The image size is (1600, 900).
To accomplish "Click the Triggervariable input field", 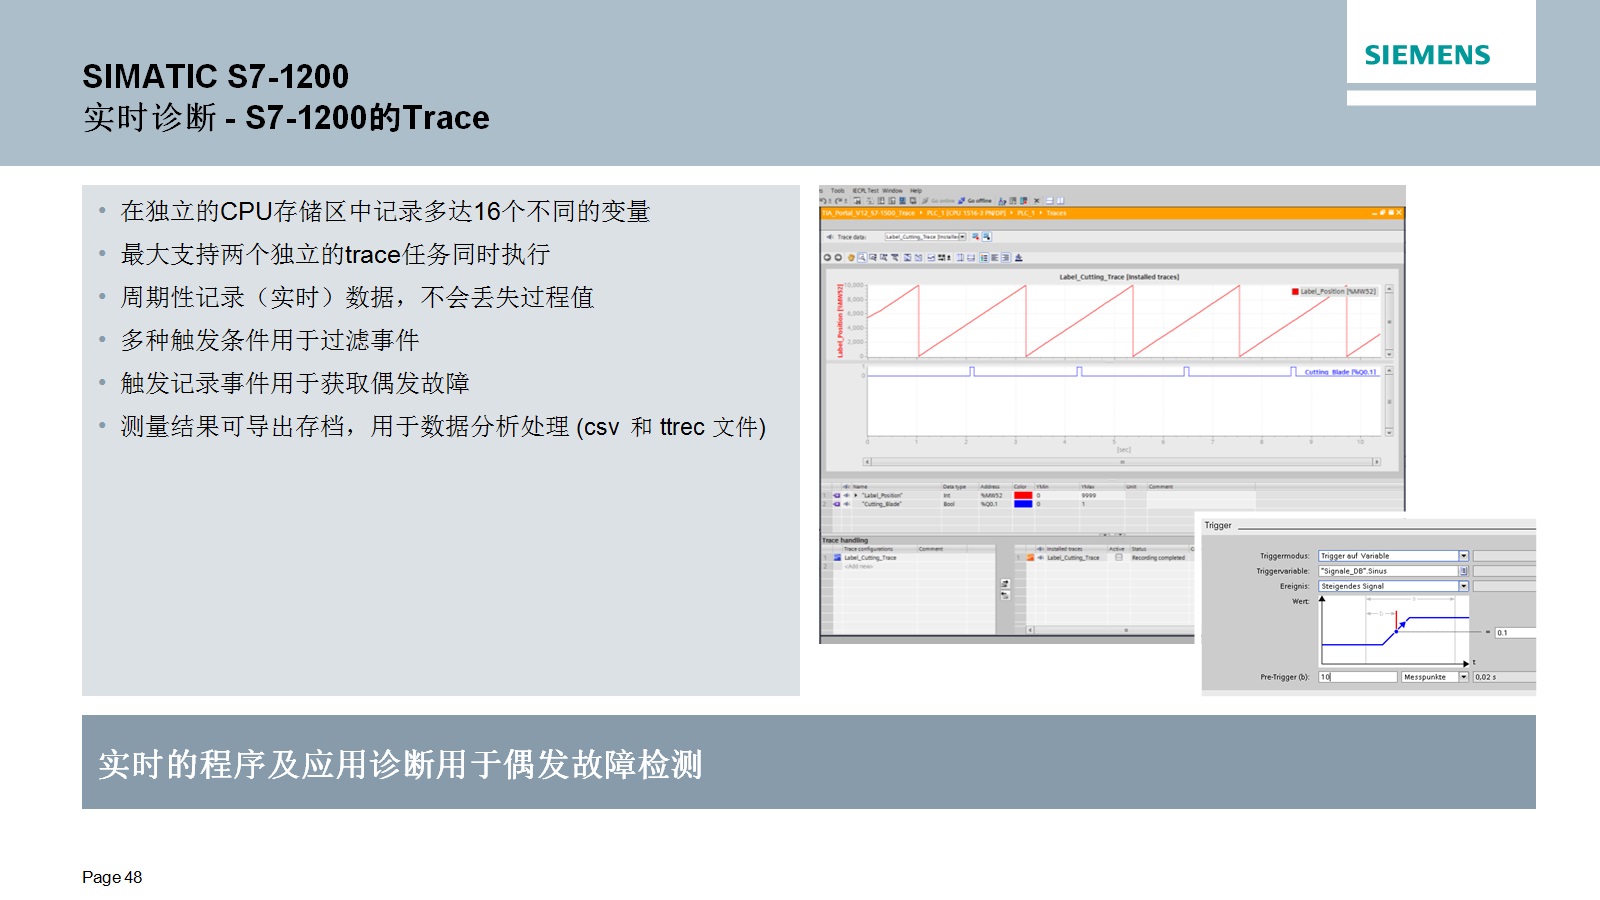I will 1388,571.
